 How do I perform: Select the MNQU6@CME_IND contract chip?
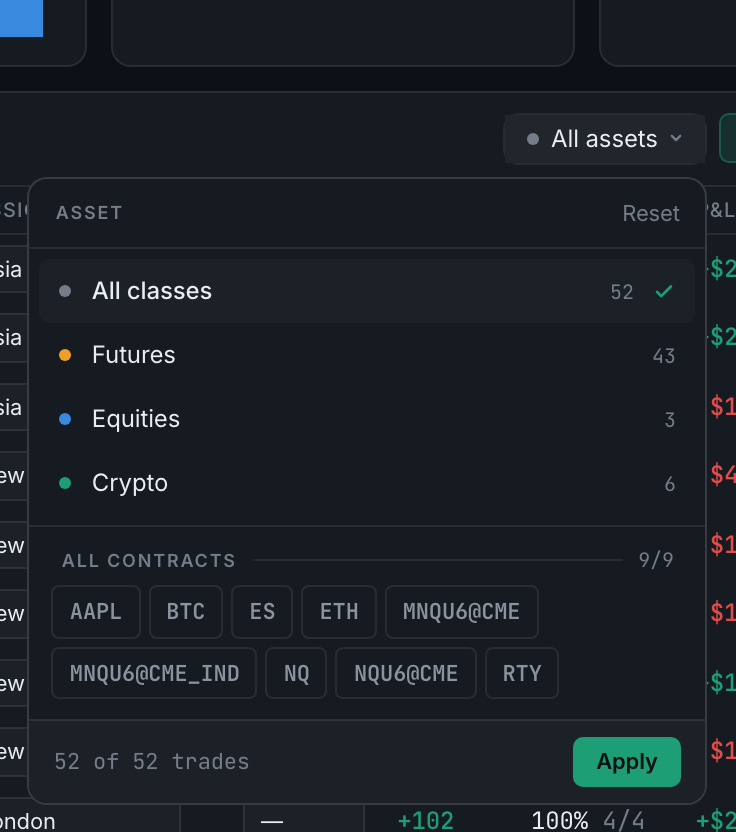[x=154, y=673]
